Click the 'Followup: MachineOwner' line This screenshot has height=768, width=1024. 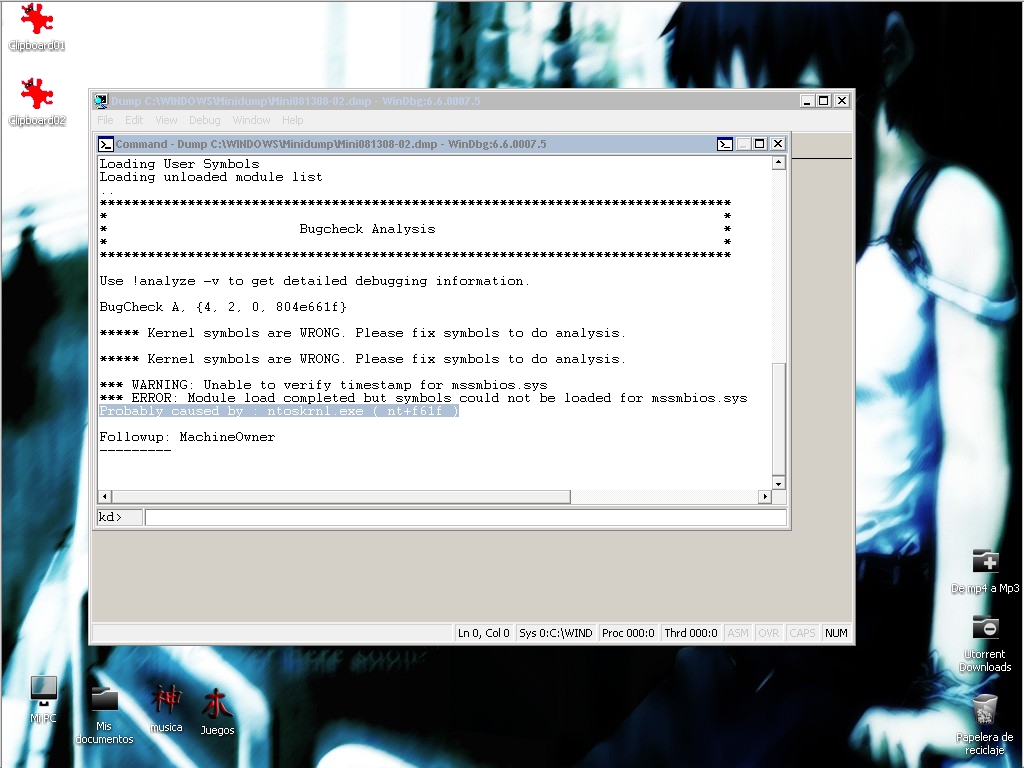pyautogui.click(x=187, y=437)
